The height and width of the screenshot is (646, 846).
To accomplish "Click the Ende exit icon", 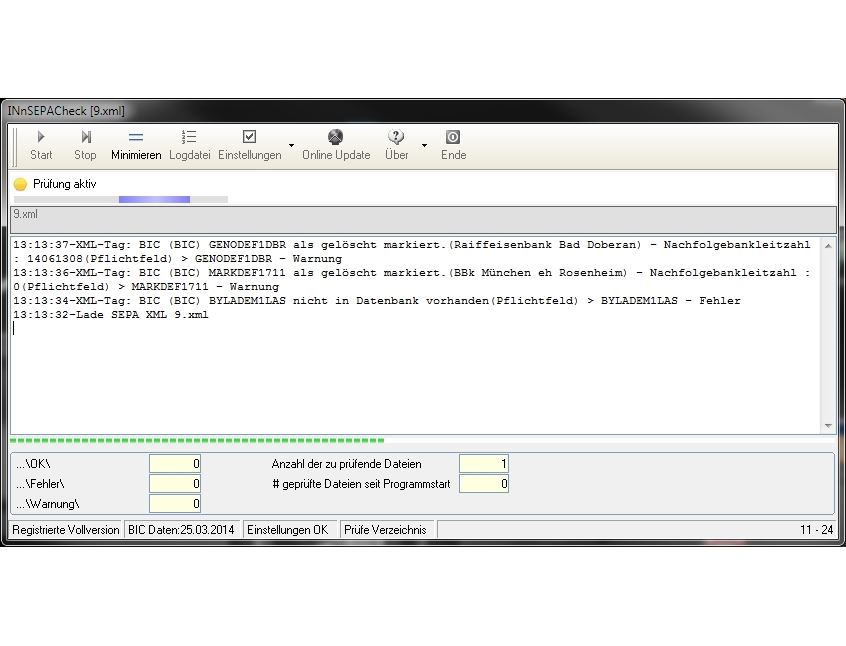I will click(453, 137).
